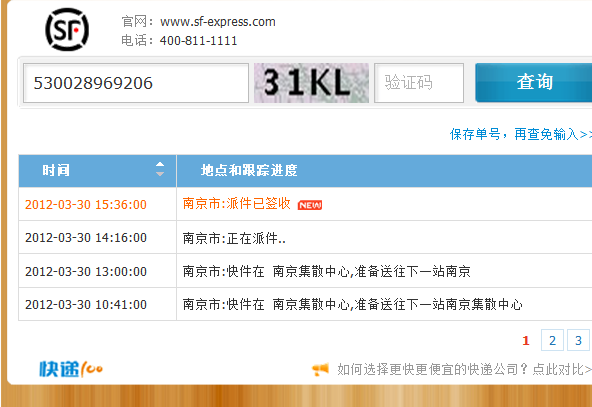Sort by the 时间 column header
The height and width of the screenshot is (407, 592).
(97, 171)
